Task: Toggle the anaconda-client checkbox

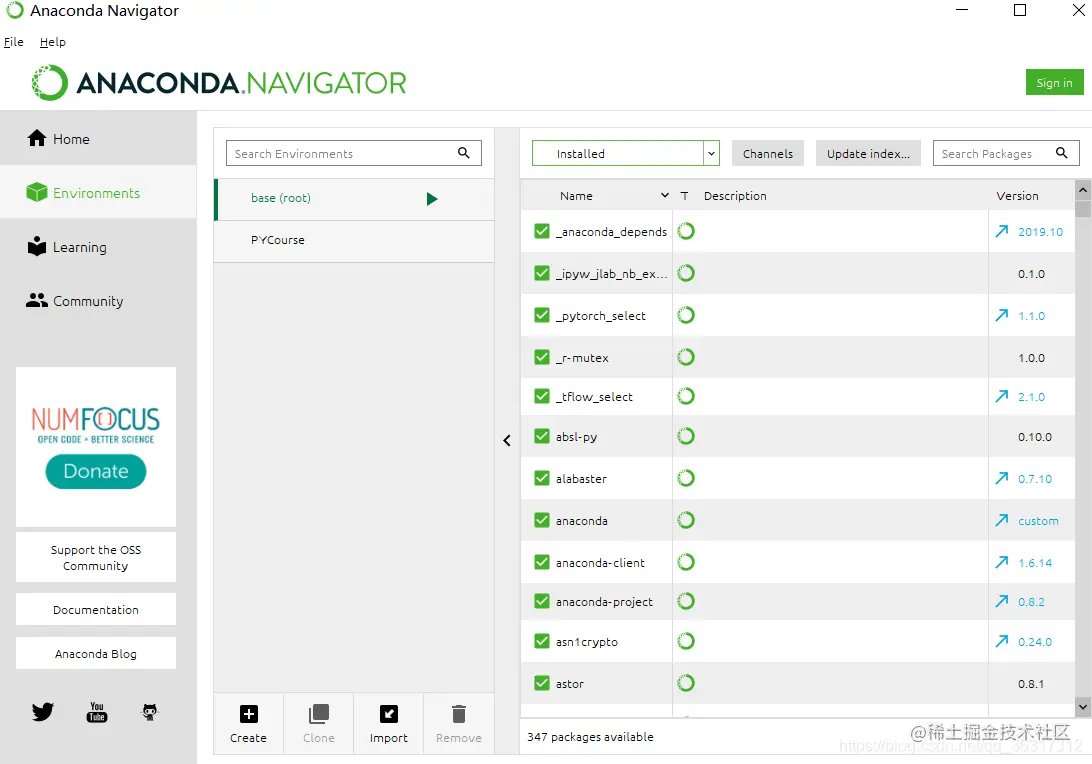Action: click(542, 562)
